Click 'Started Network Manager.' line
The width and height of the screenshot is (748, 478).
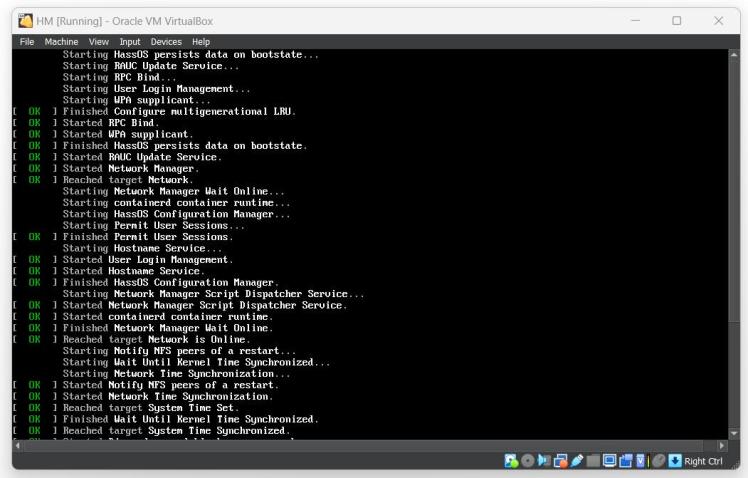click(x=131, y=168)
